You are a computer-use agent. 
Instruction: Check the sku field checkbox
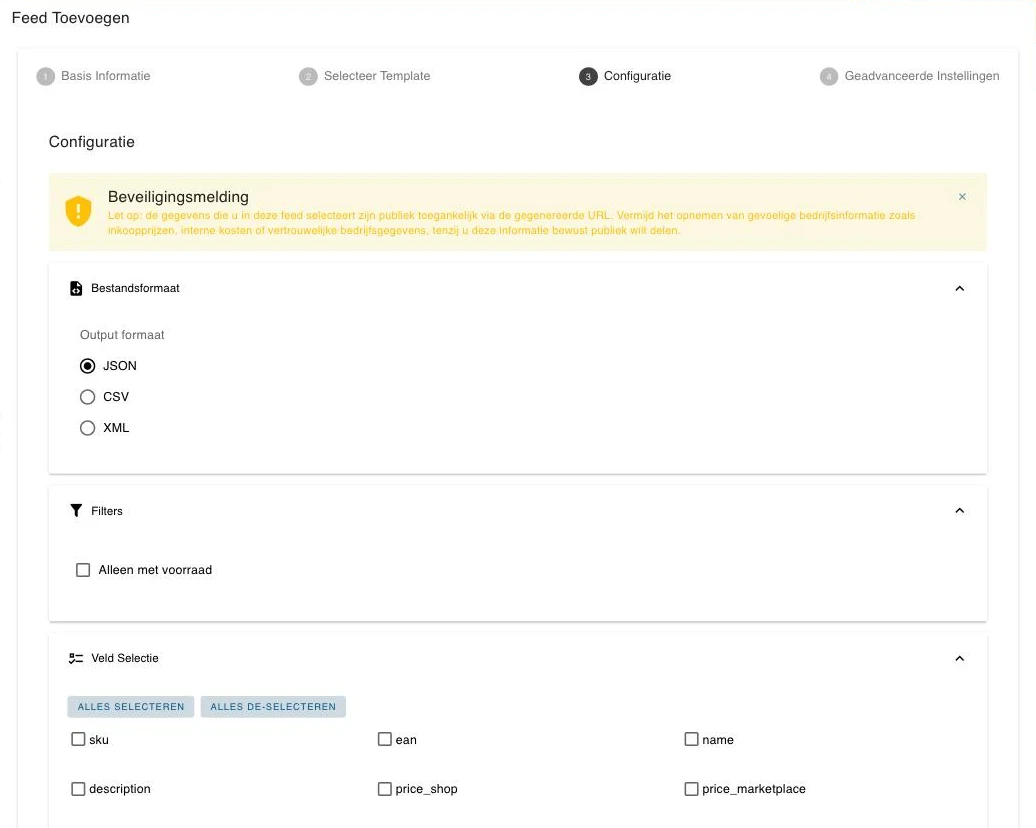78,739
